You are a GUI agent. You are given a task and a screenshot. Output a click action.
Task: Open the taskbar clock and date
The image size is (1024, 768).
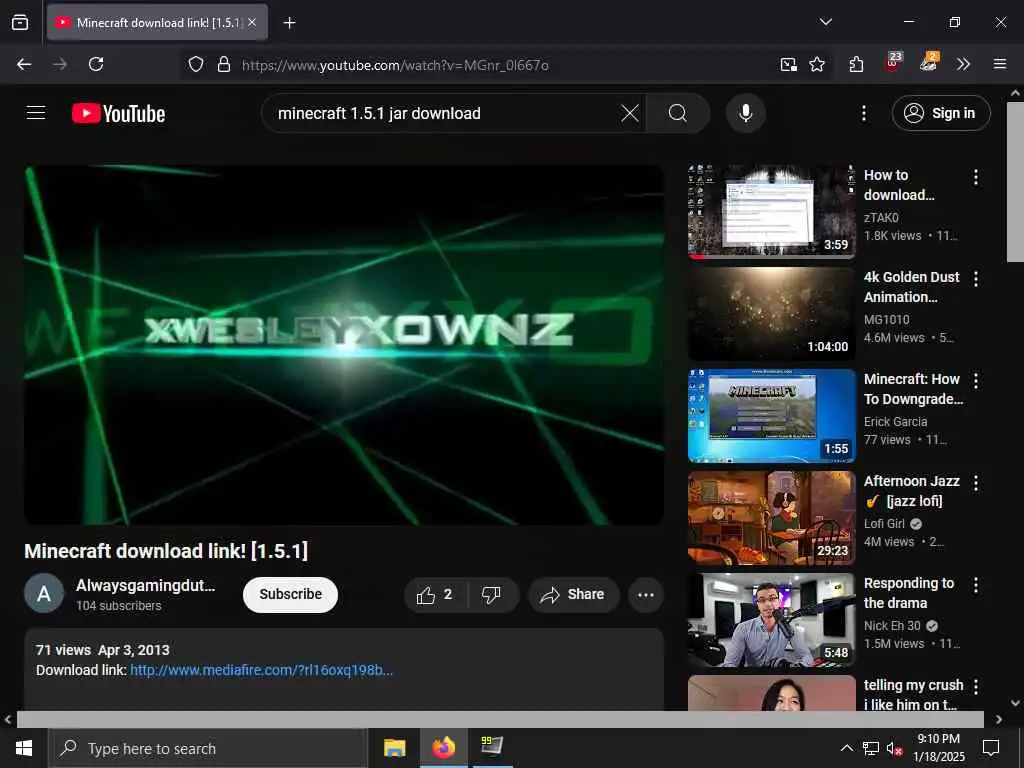(x=938, y=748)
